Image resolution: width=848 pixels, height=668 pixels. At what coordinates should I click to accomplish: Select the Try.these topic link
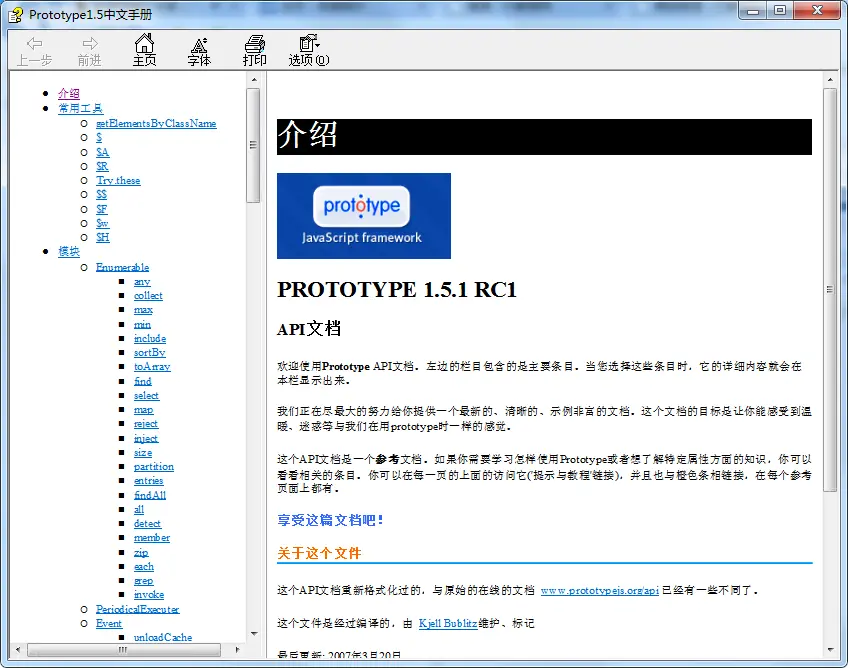point(118,180)
